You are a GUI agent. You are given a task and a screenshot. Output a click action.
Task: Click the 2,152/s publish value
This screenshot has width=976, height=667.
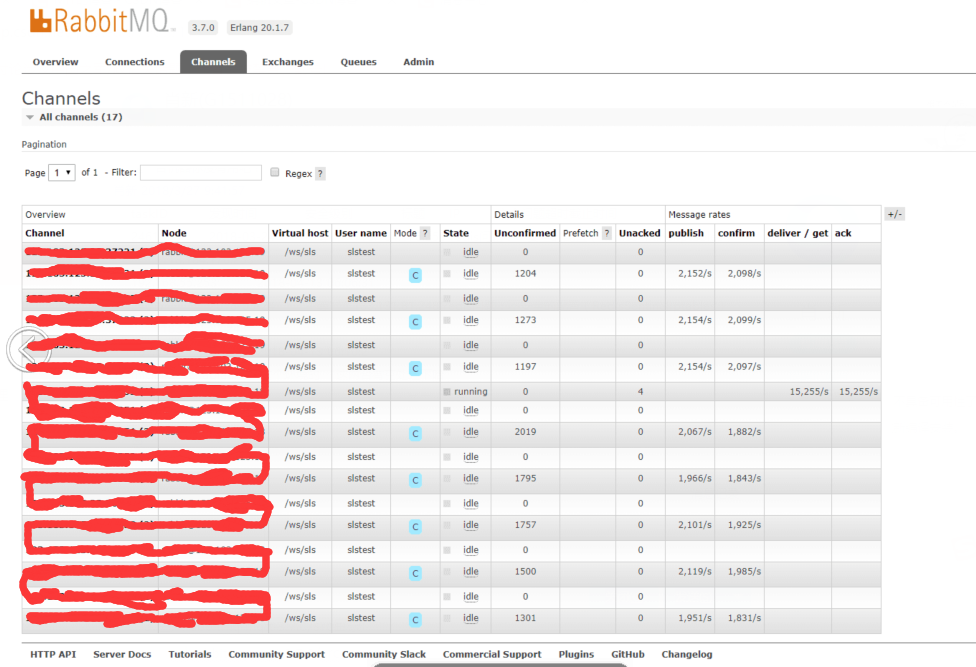[x=695, y=274]
